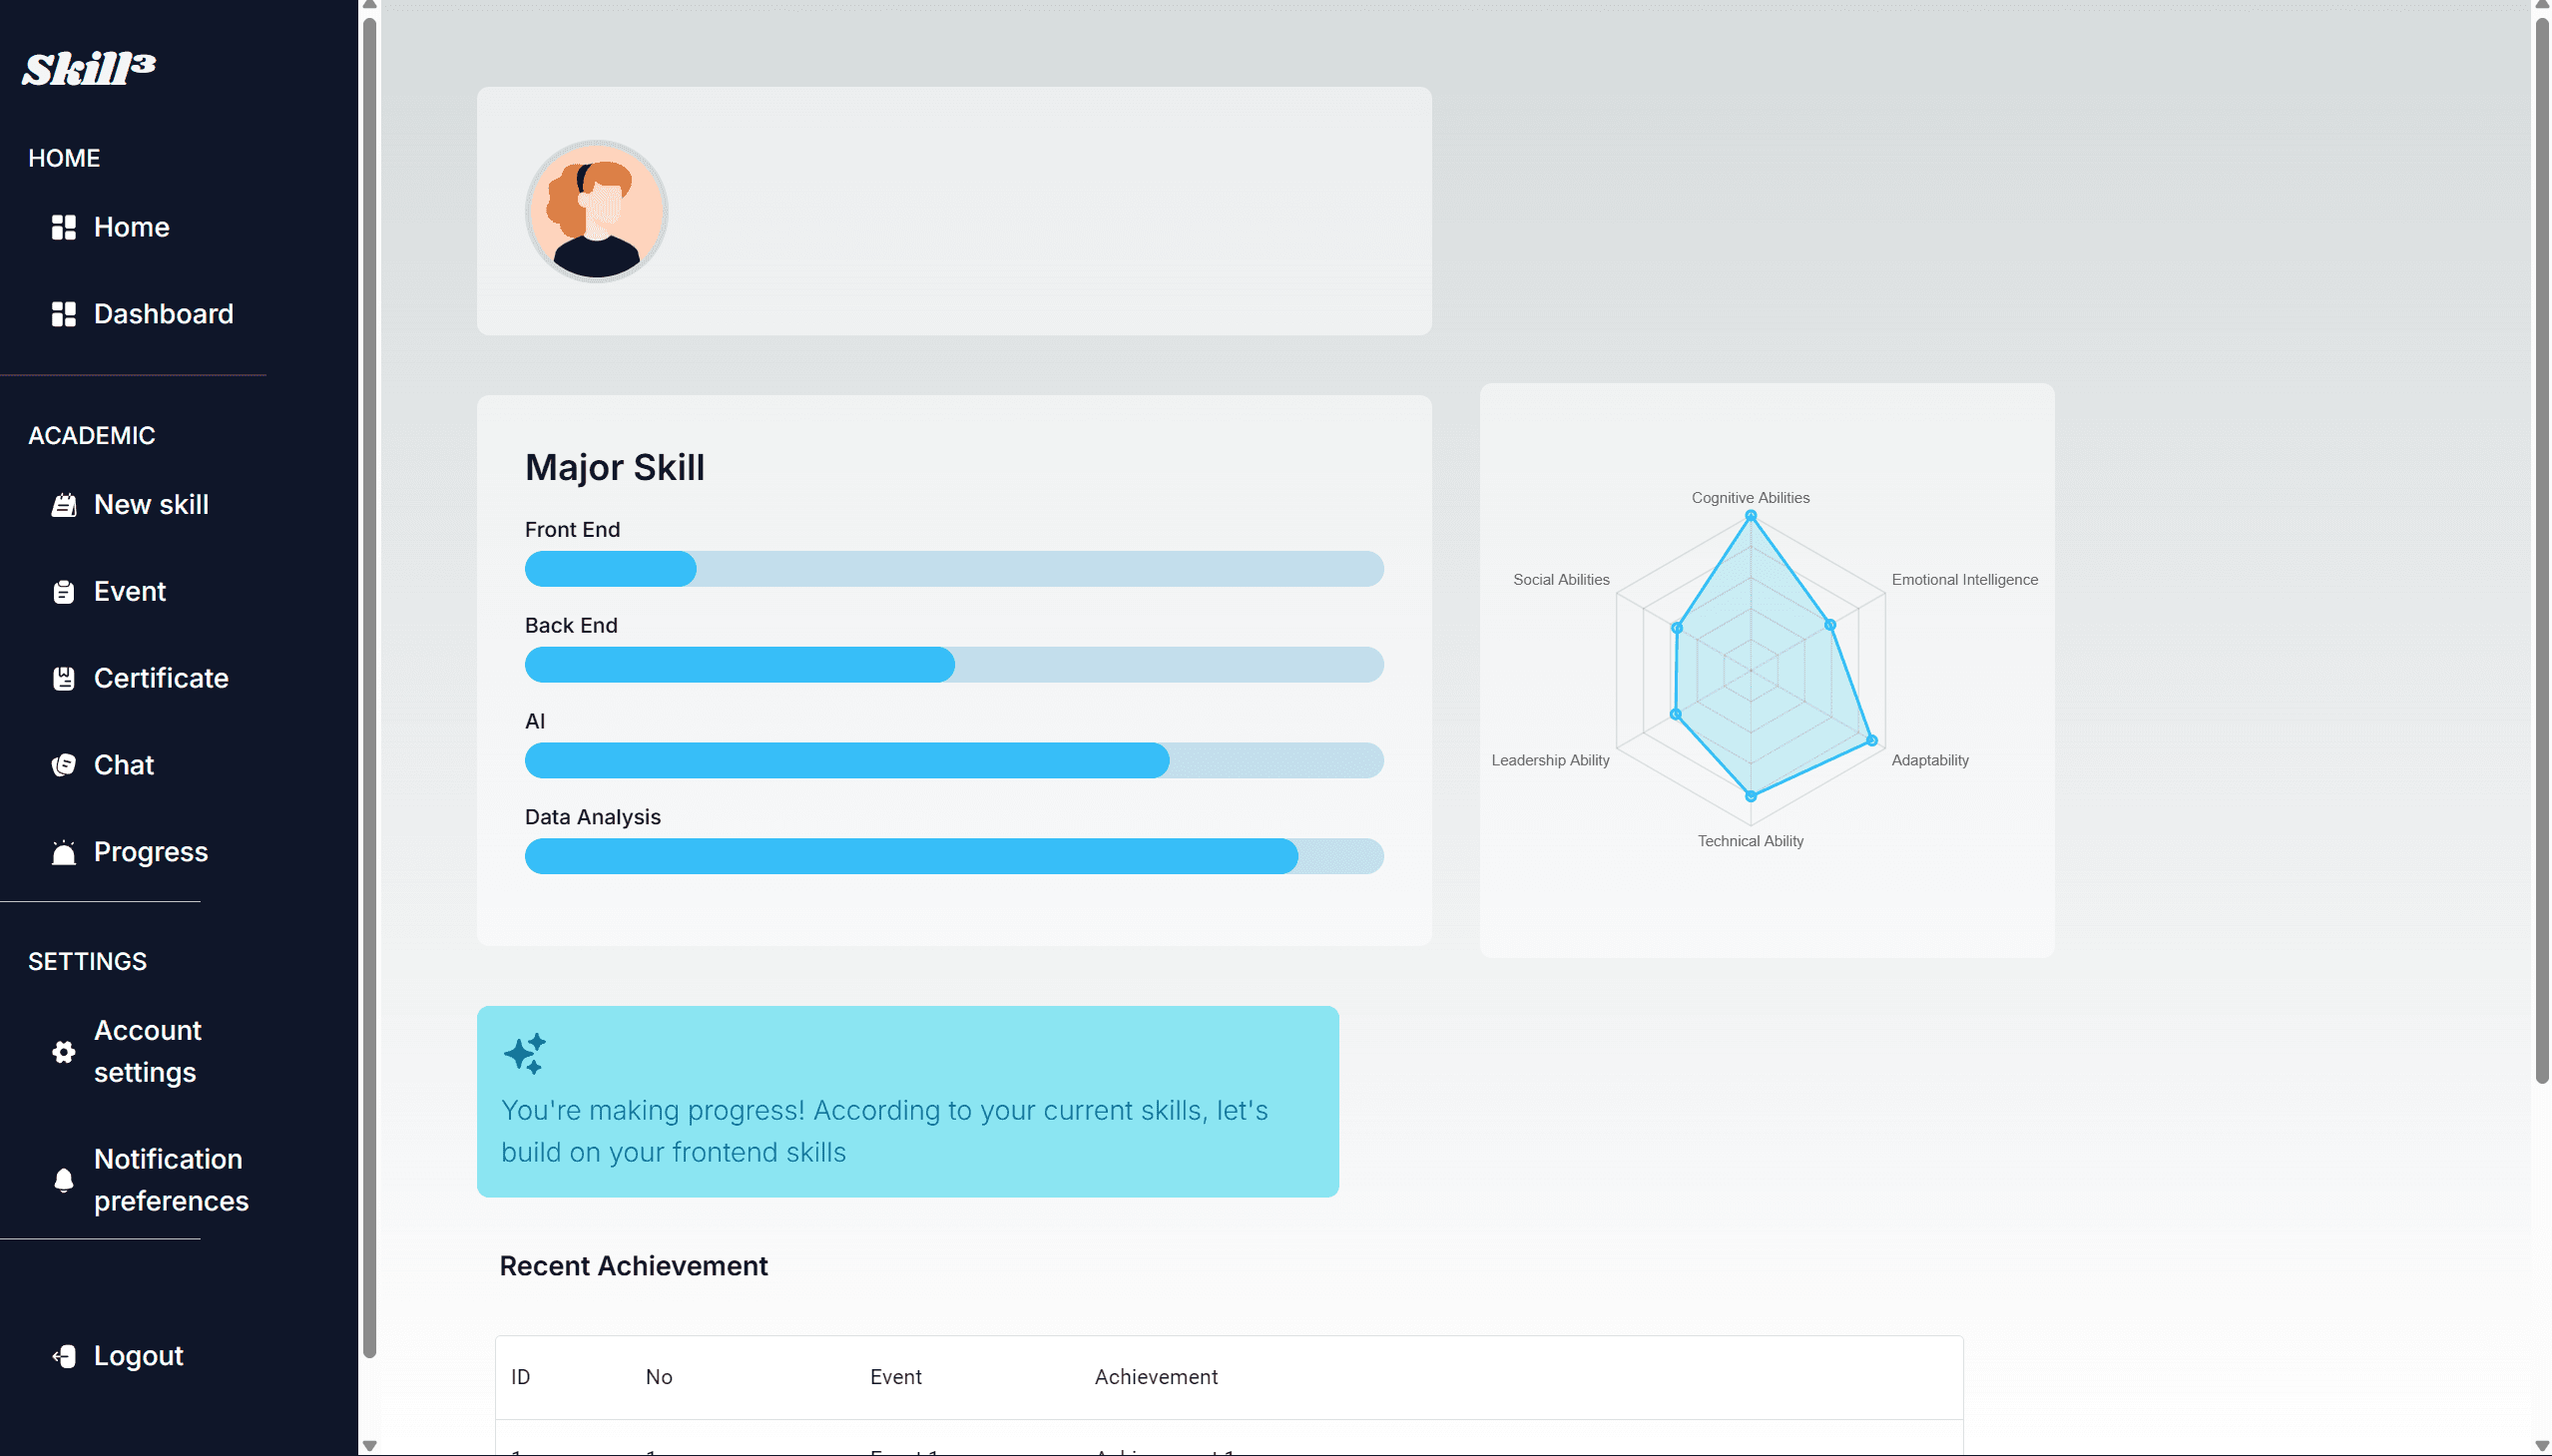This screenshot has height=1456, width=2552.
Task: Click the Account settings gear icon
Action: (63, 1051)
